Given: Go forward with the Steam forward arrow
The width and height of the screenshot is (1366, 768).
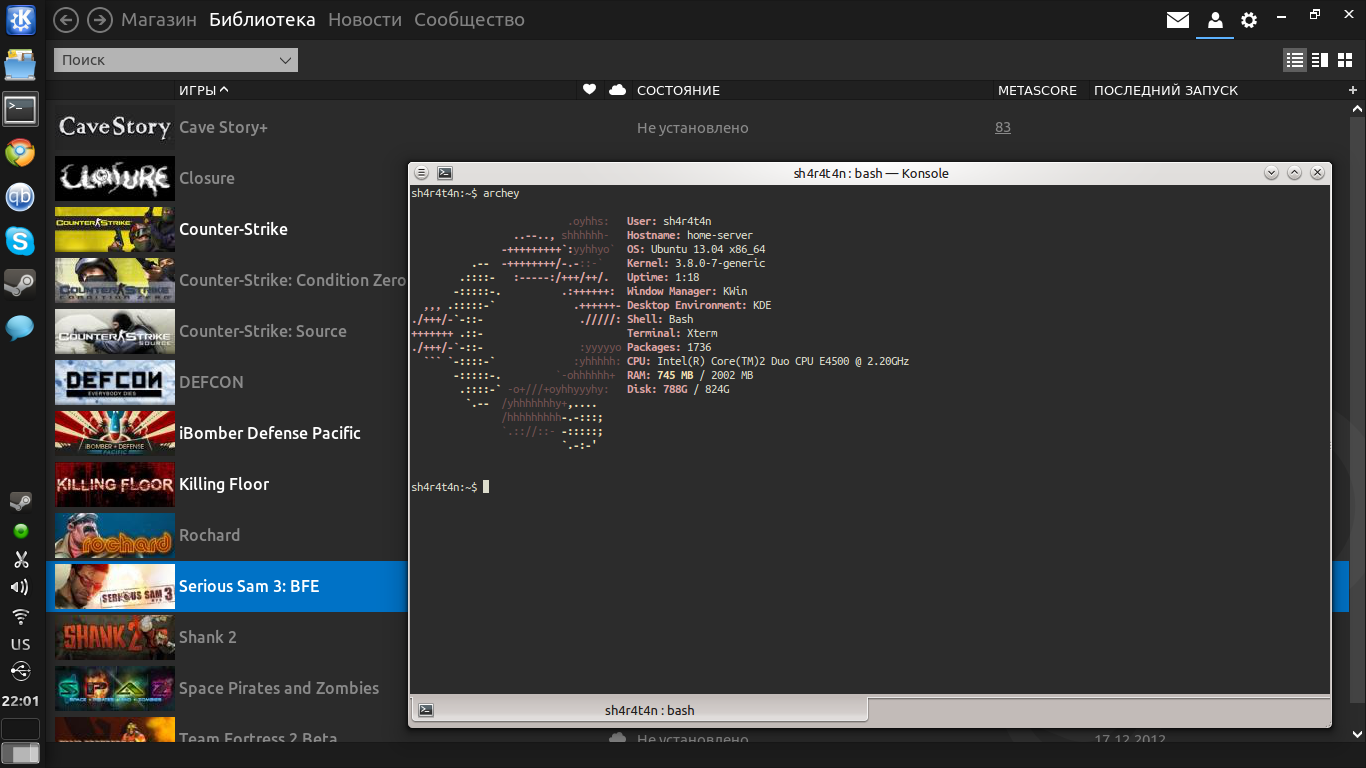Looking at the screenshot, I should click(100, 19).
